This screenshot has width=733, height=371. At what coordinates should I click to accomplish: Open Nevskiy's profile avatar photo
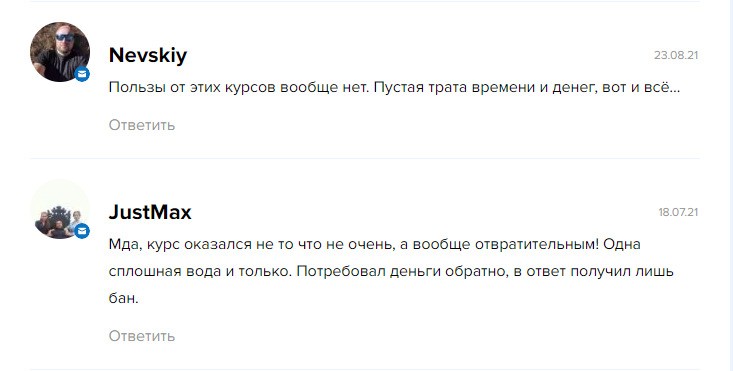click(x=60, y=51)
